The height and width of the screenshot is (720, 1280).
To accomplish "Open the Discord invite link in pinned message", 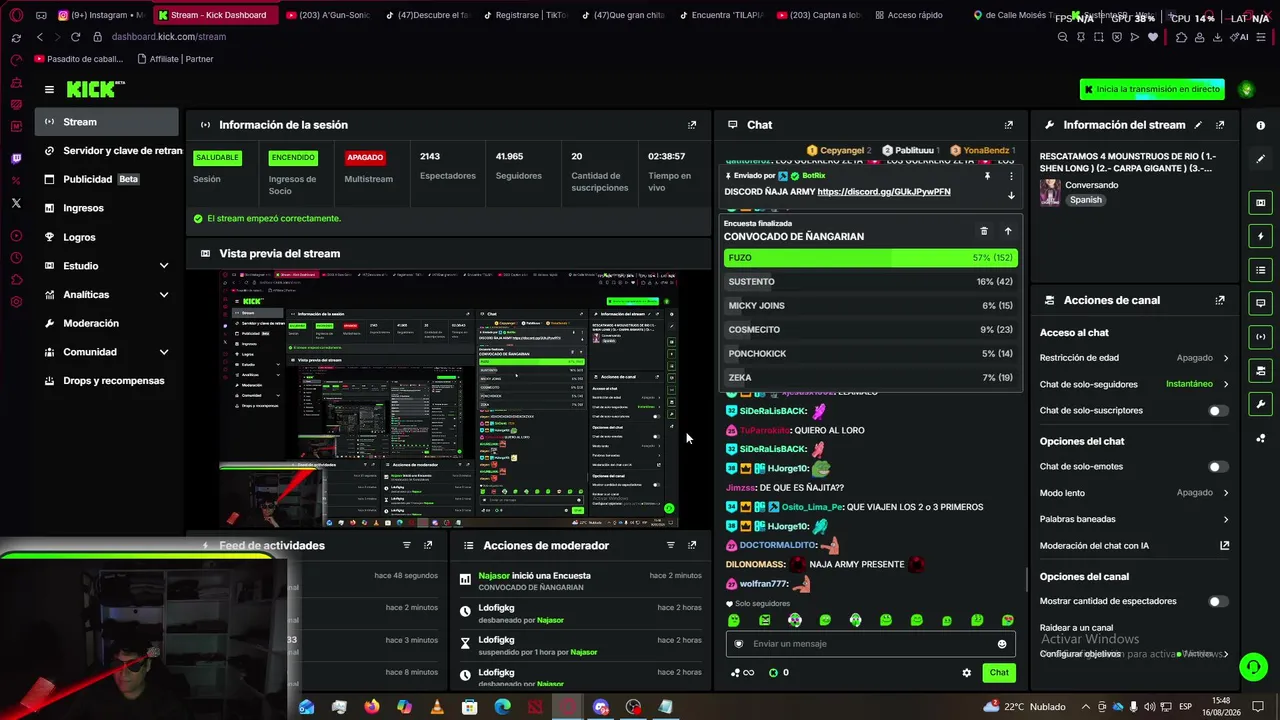I will (884, 192).
